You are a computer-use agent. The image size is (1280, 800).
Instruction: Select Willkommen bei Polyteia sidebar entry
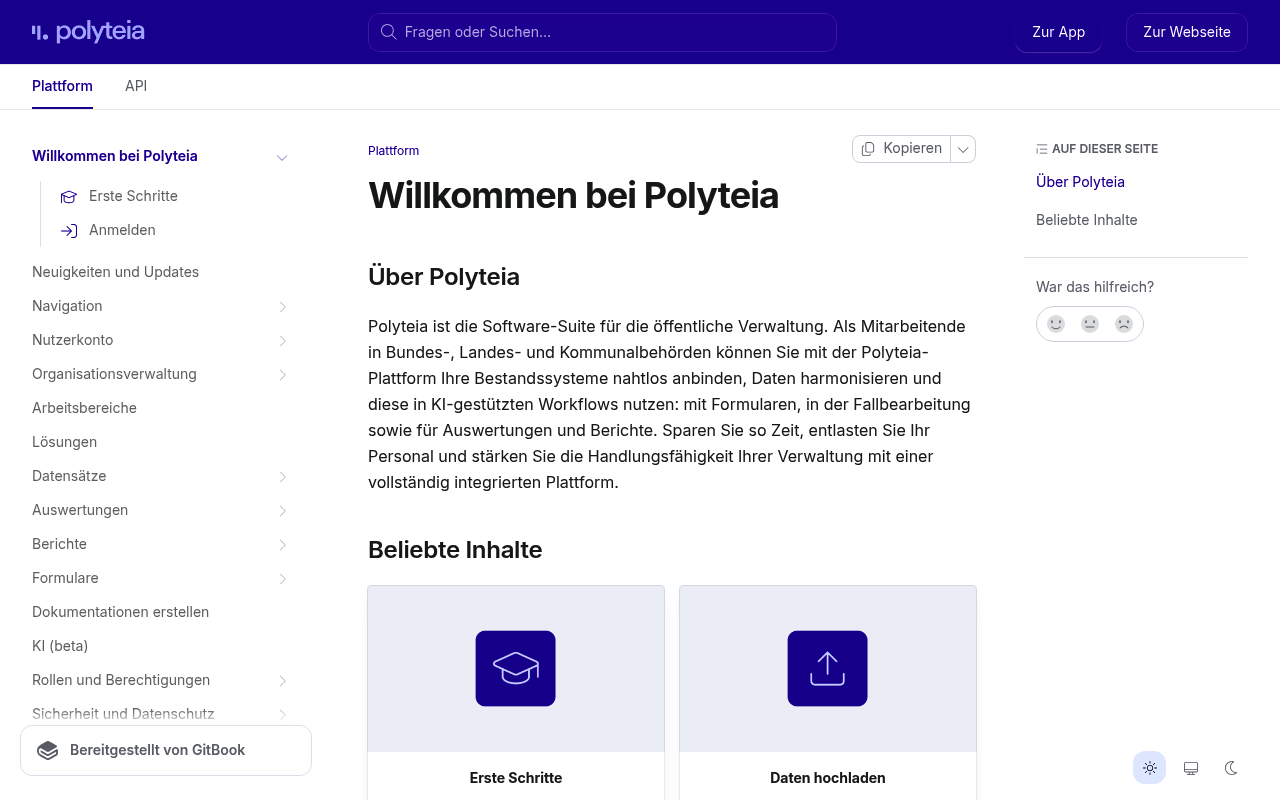pos(115,156)
